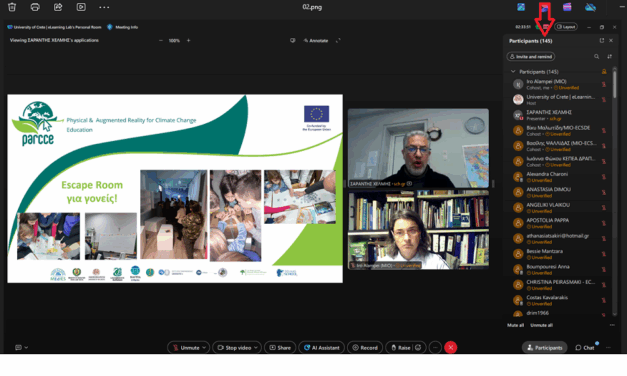Click the Annotate button
Viewport: 627px width, 376px height.
coord(316,40)
